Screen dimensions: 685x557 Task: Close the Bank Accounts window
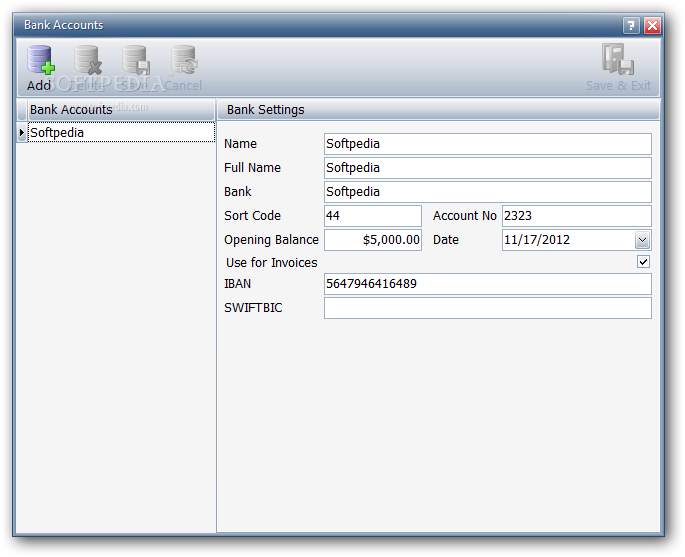[652, 25]
